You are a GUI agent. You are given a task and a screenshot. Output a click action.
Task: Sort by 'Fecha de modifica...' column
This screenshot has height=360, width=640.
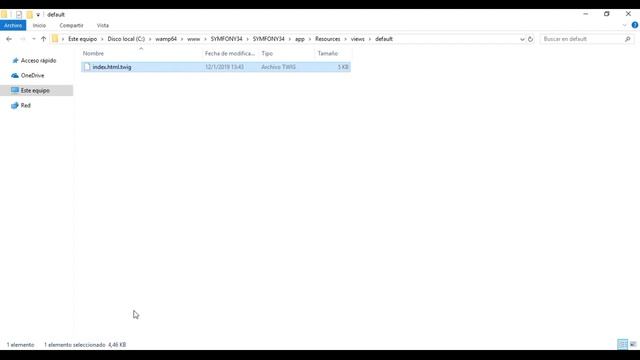(231, 53)
